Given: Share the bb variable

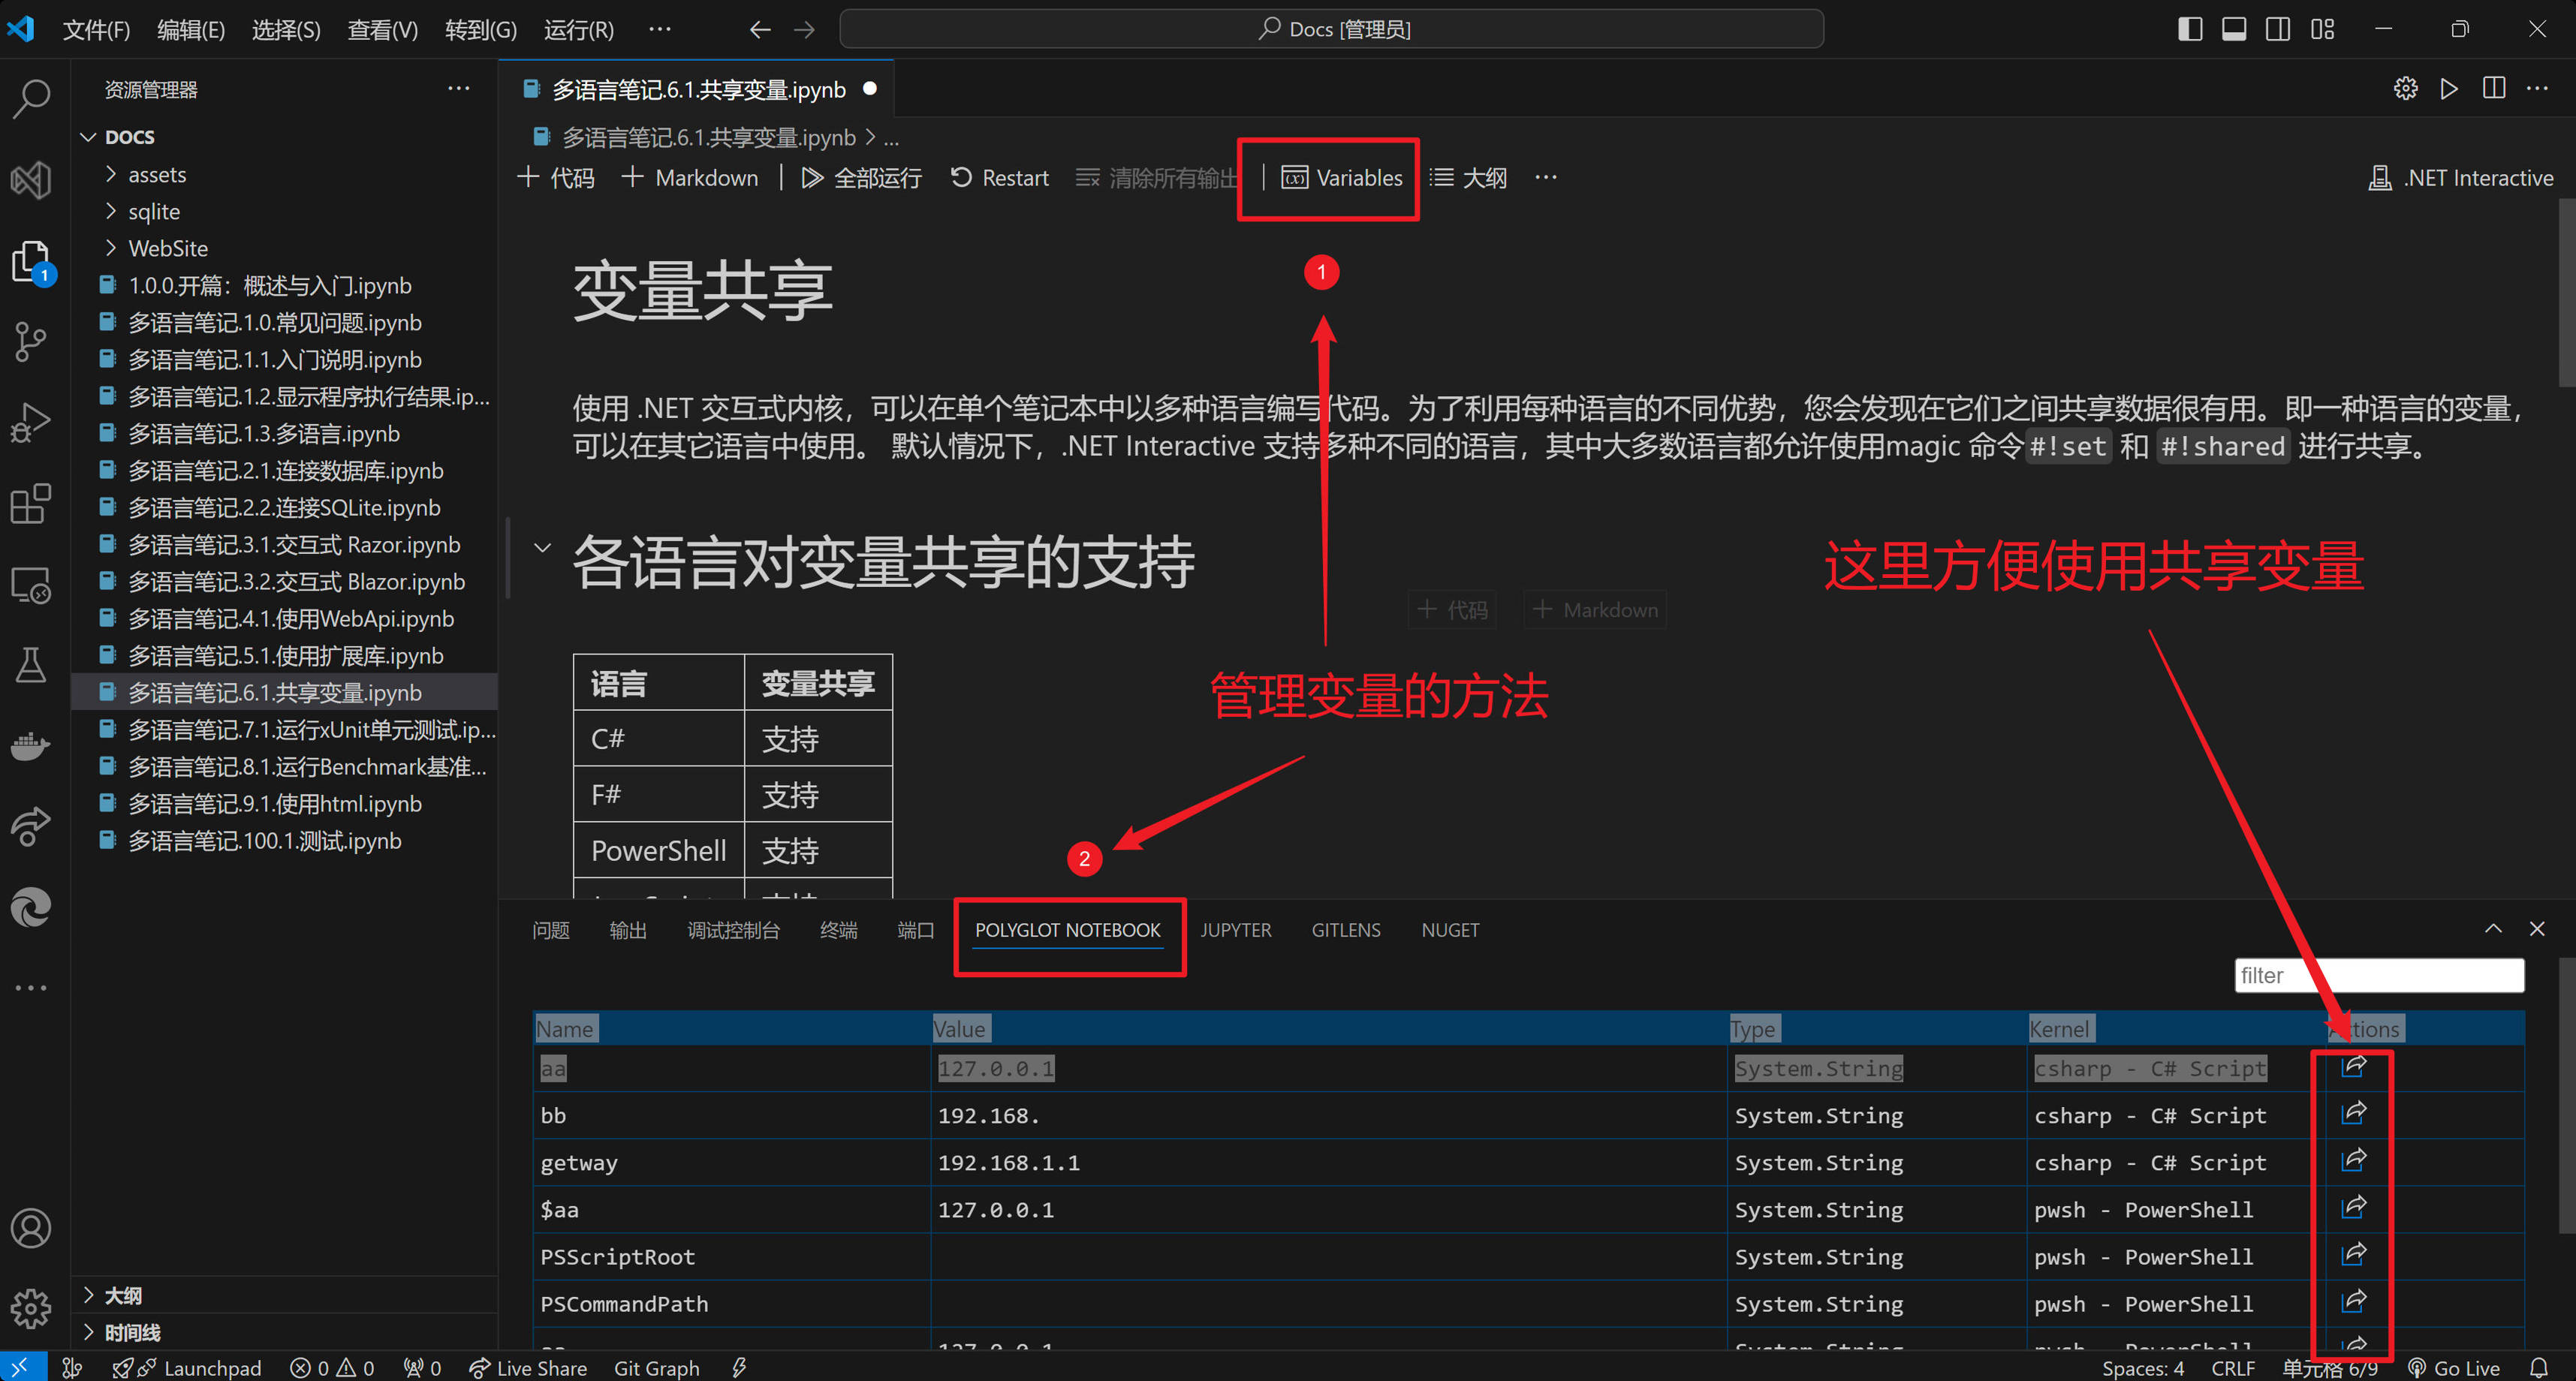Looking at the screenshot, I should click(x=2354, y=1114).
